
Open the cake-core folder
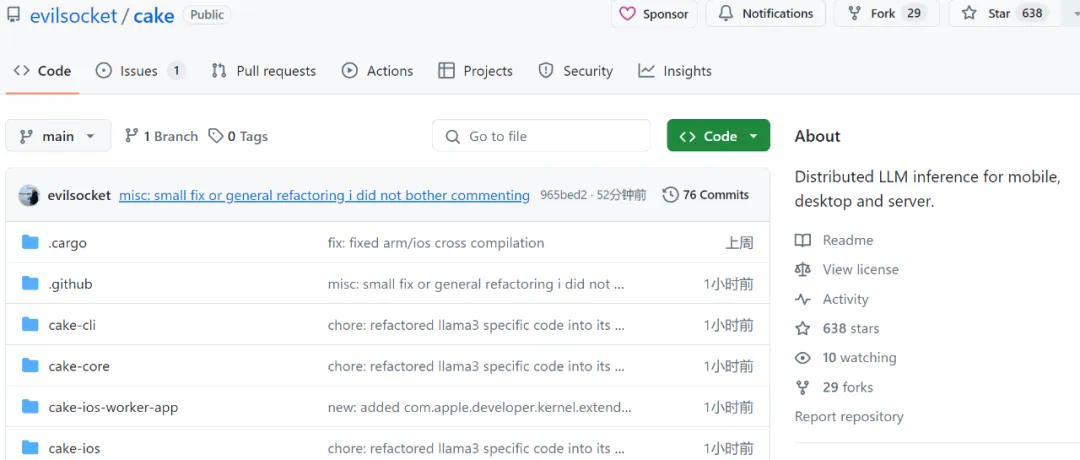coord(79,366)
